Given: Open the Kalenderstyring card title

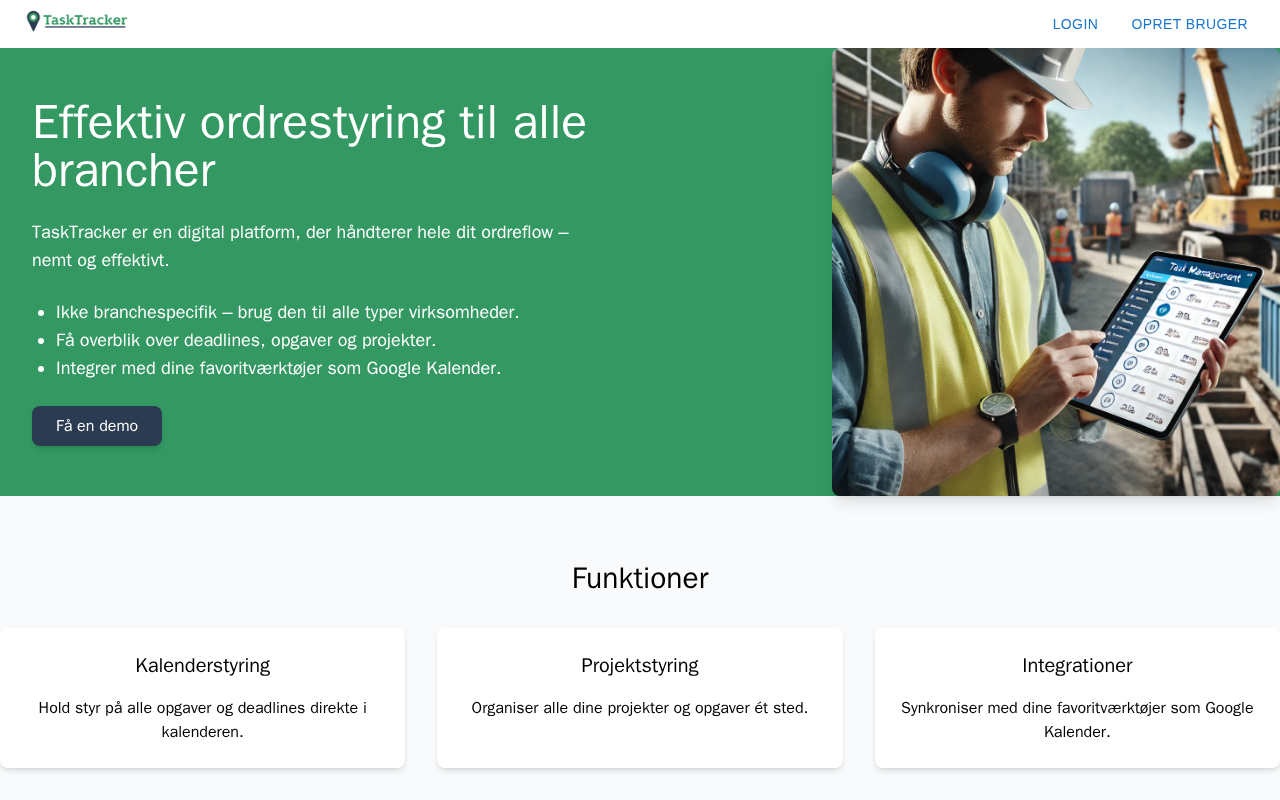Looking at the screenshot, I should [202, 665].
